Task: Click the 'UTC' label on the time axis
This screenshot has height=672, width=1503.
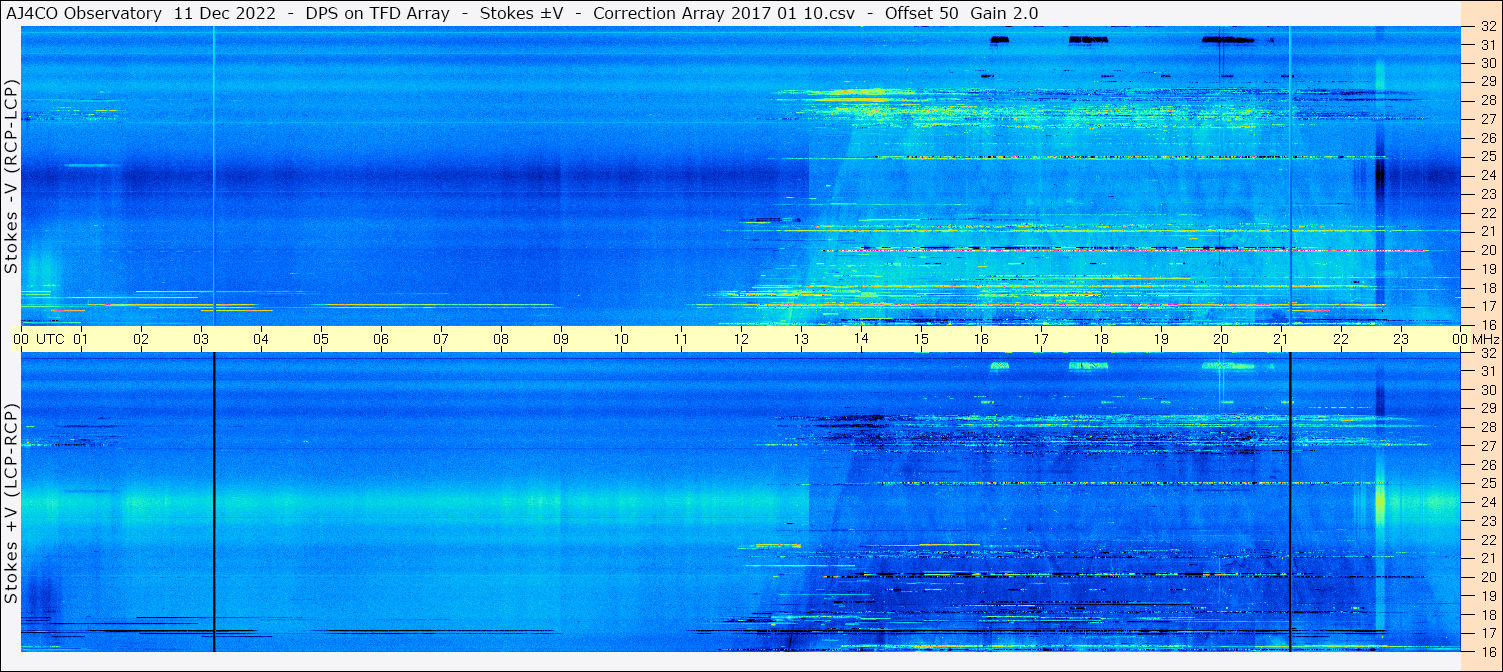Action: point(50,339)
